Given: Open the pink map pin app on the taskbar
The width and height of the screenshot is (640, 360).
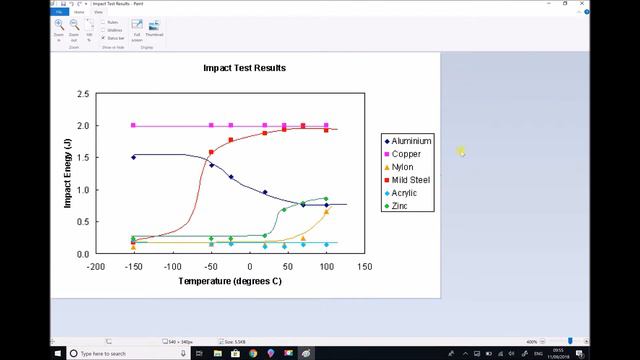Looking at the screenshot, I should tap(271, 353).
